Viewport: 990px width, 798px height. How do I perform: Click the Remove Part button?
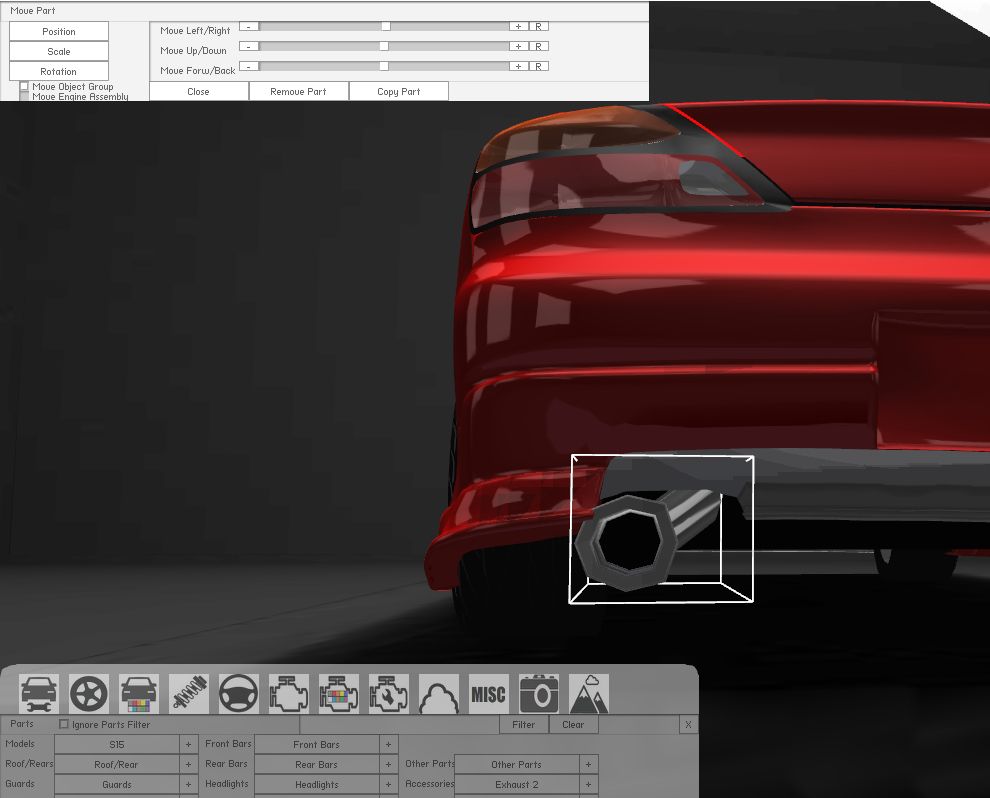click(298, 91)
